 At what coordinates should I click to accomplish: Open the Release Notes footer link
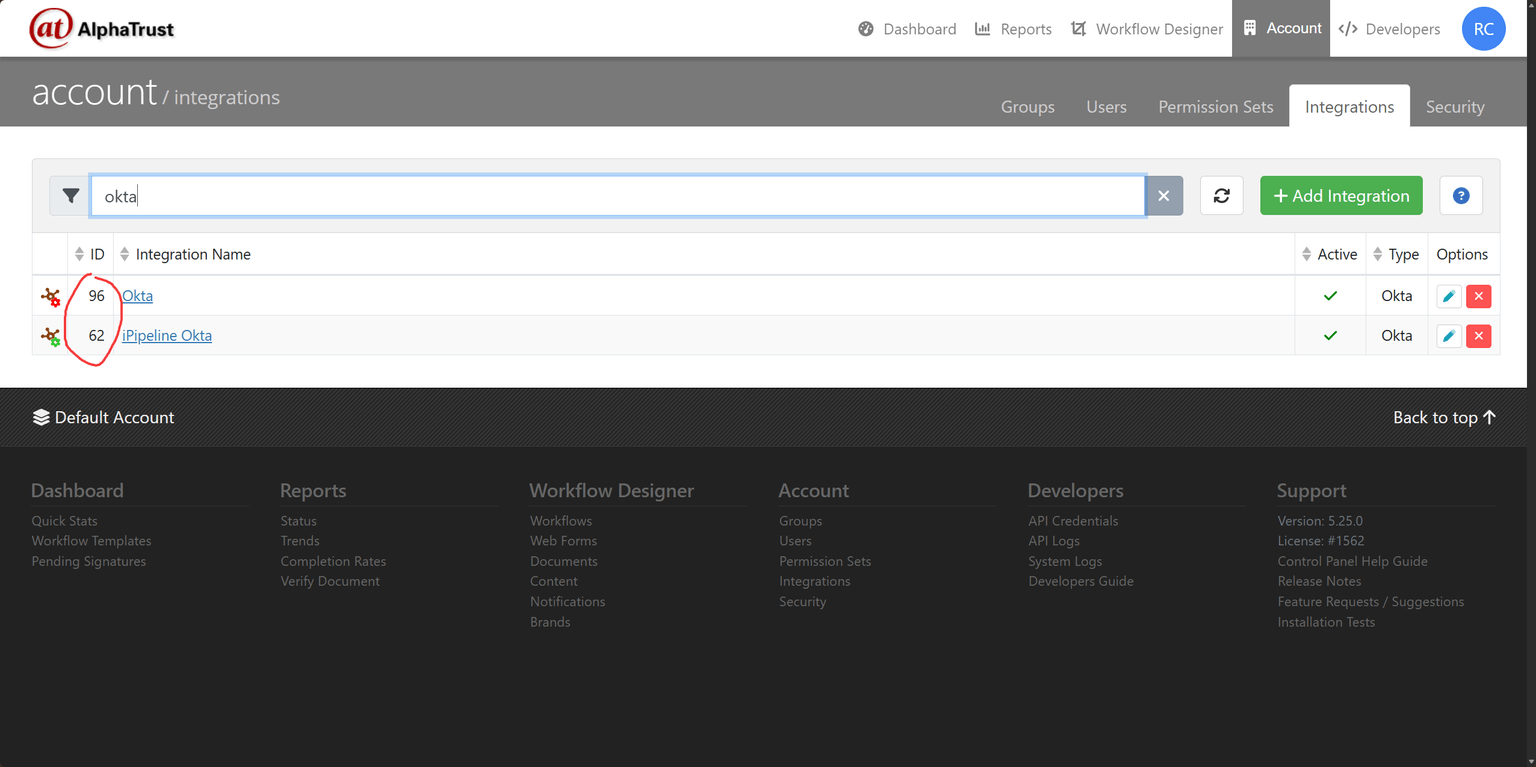[1319, 581]
